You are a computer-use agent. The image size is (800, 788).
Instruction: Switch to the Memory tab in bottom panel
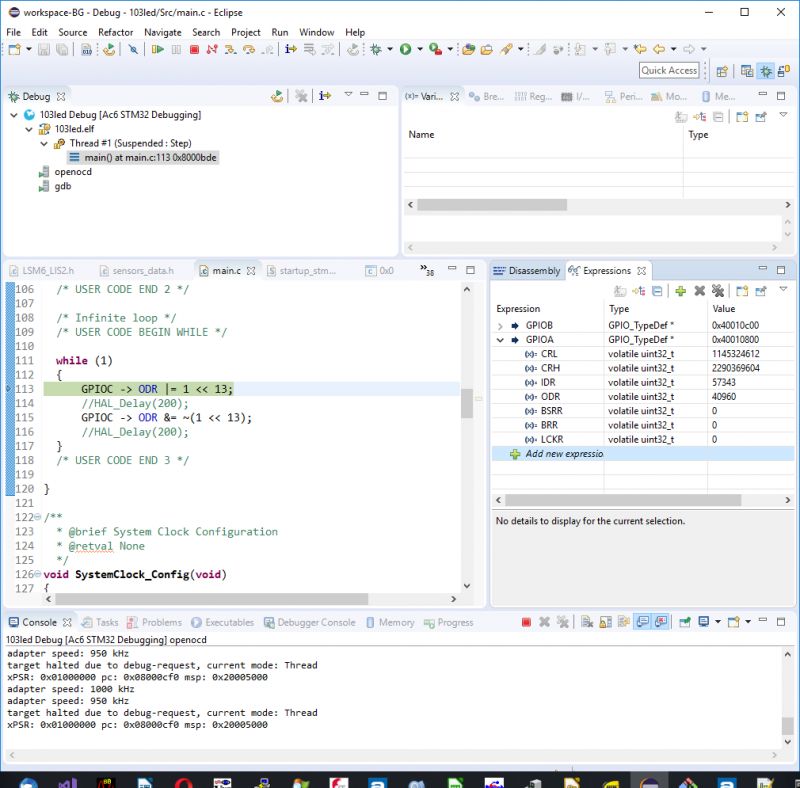tap(391, 622)
